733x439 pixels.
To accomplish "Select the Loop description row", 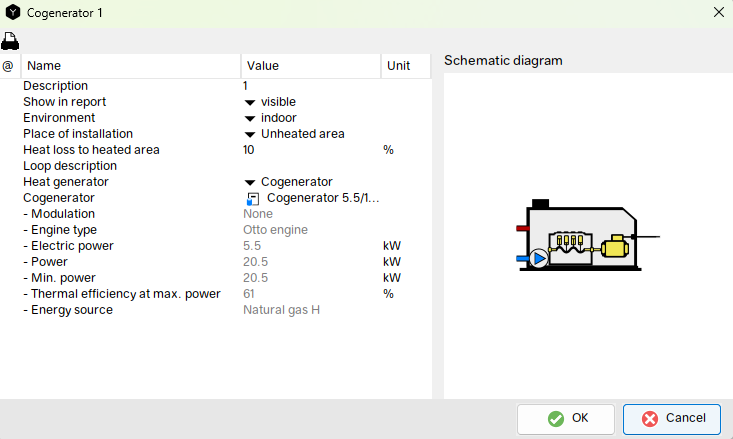I will (x=70, y=166).
